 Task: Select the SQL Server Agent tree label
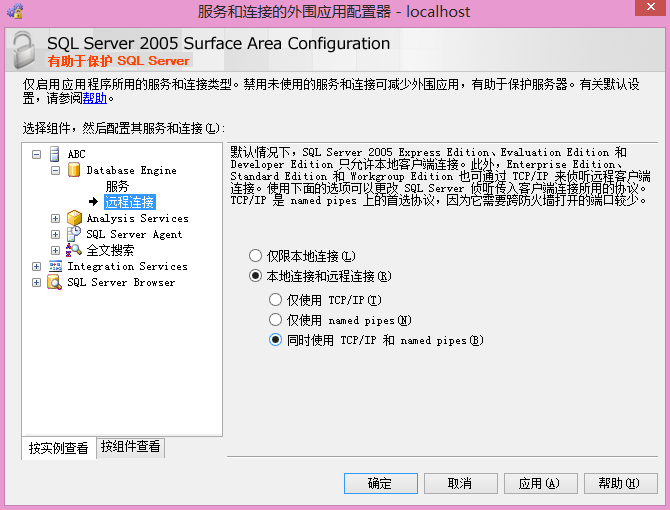pos(134,234)
